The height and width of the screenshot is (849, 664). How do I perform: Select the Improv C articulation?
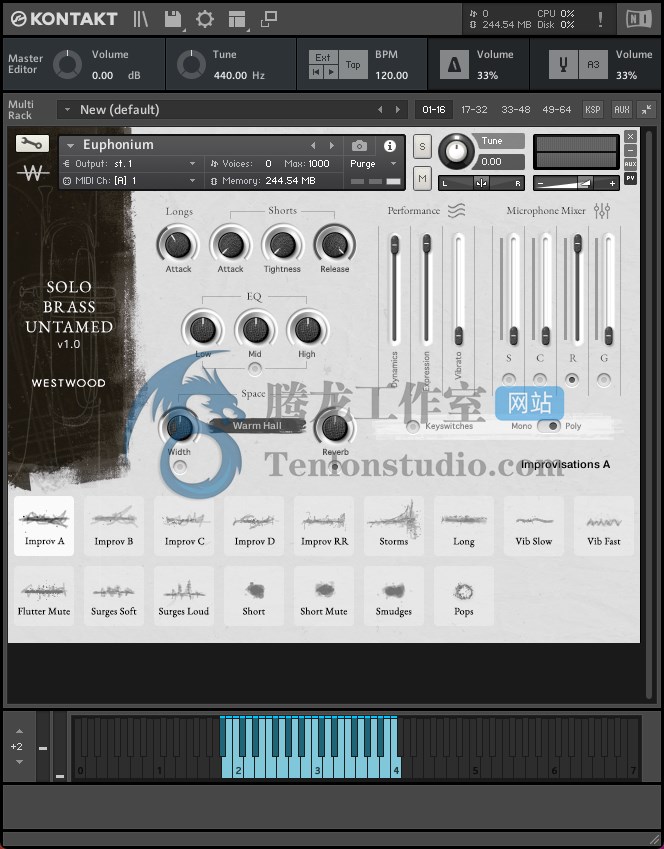tap(184, 525)
